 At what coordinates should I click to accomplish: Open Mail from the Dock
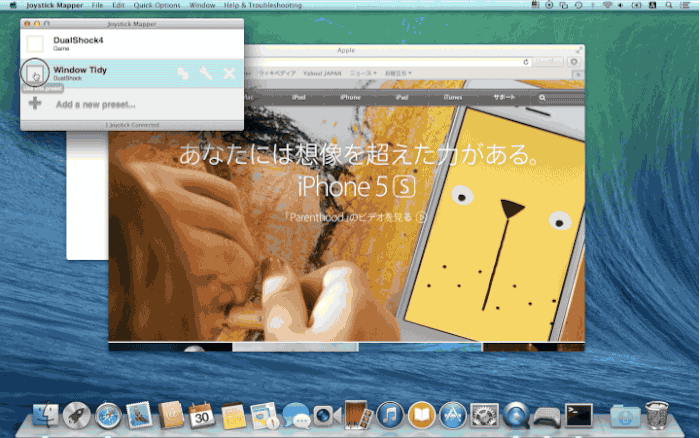click(139, 415)
